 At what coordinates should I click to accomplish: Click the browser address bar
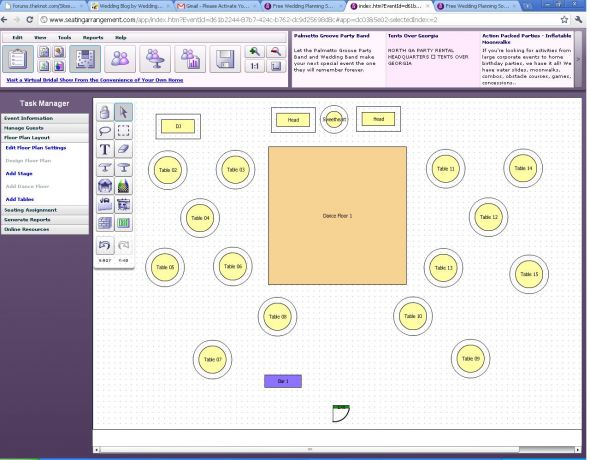pos(297,20)
